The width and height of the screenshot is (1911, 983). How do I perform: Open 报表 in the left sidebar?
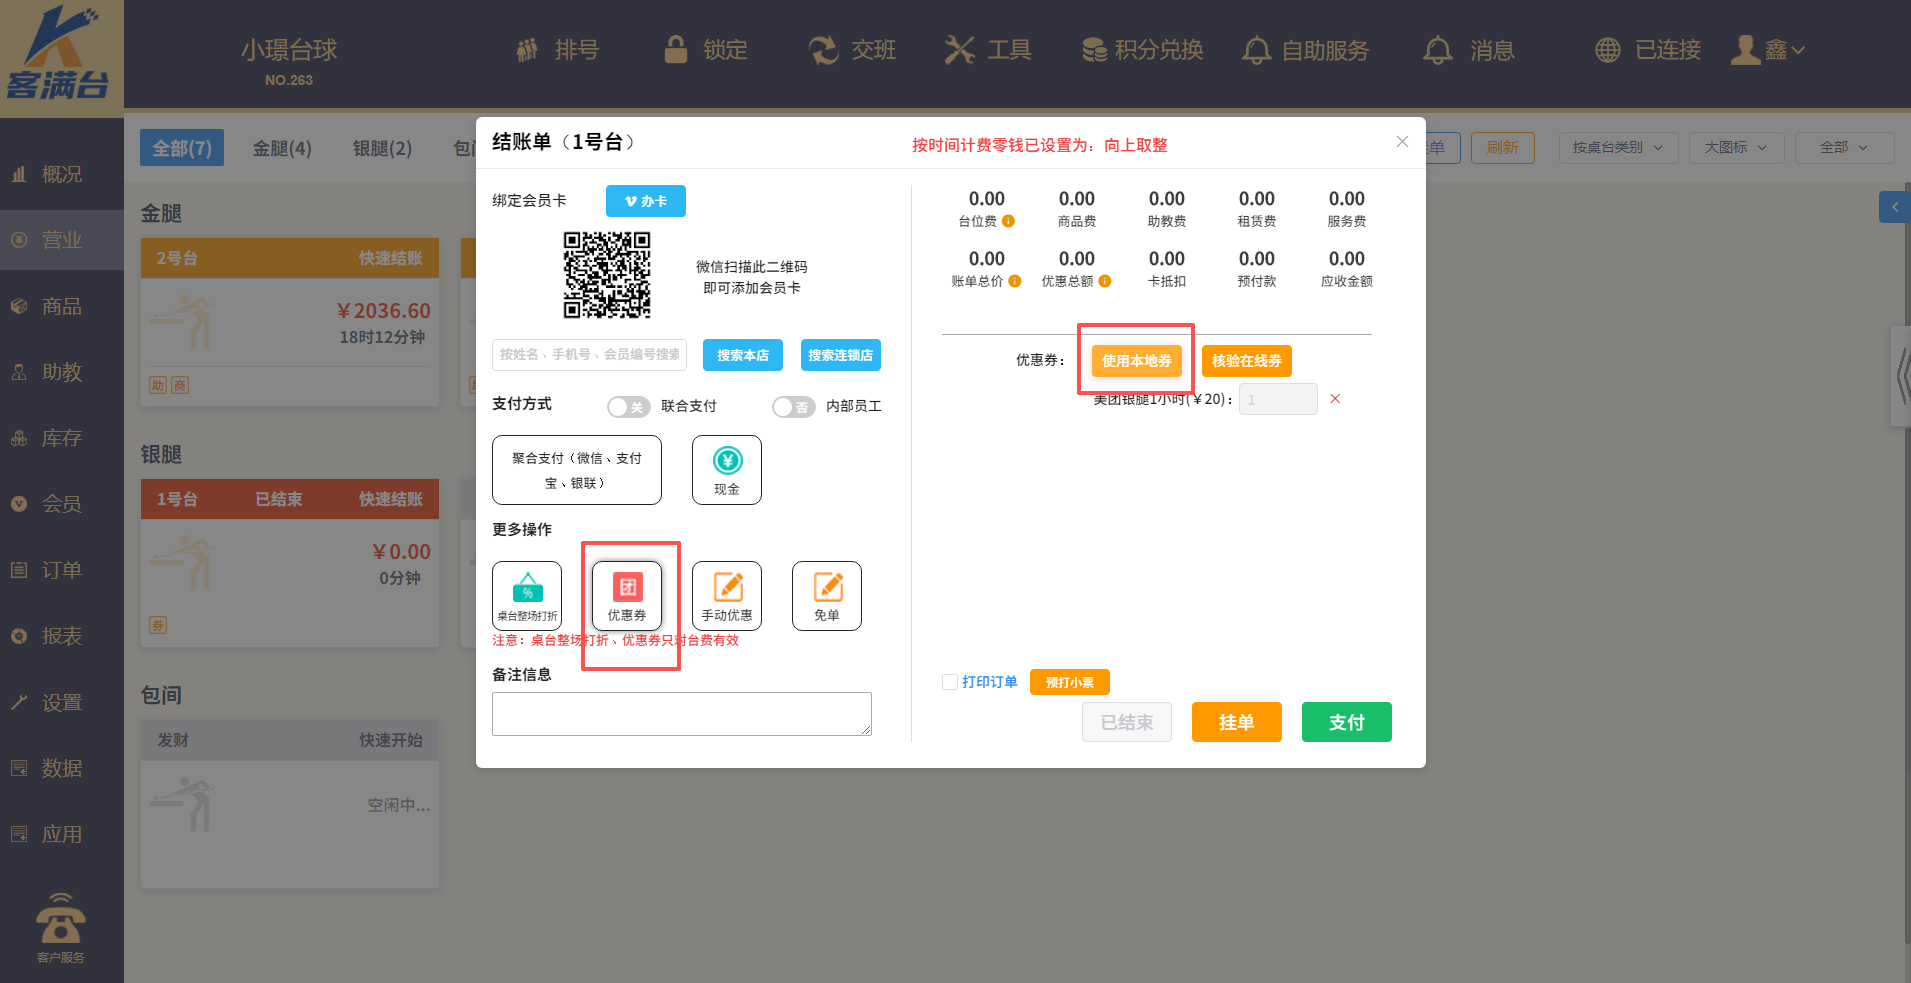(61, 636)
